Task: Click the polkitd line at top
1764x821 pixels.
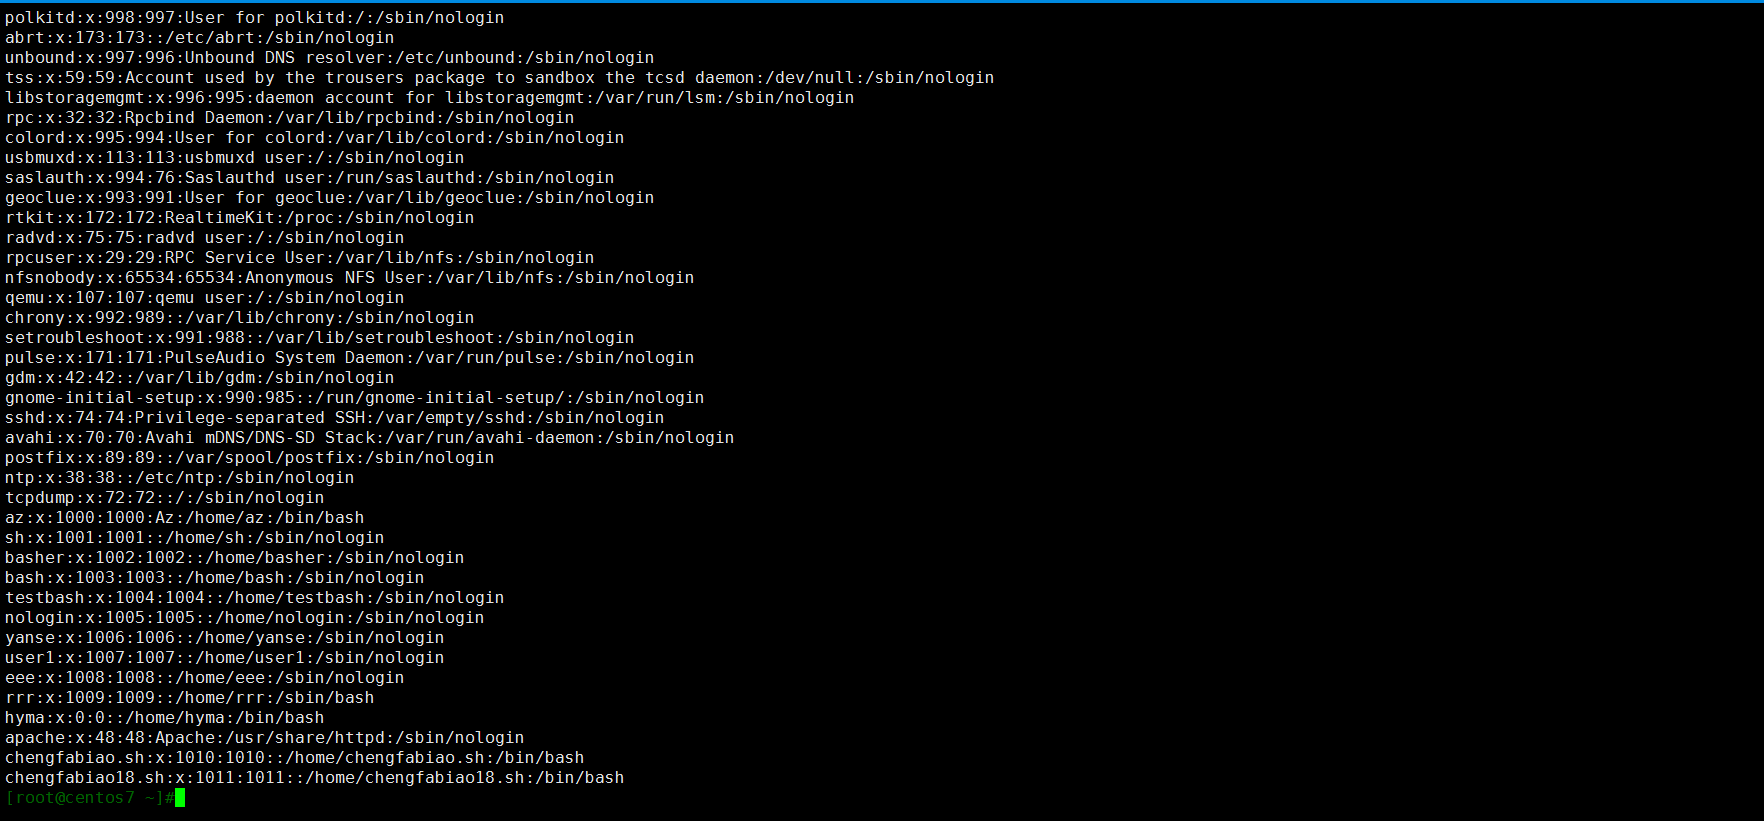Action: pyautogui.click(x=255, y=18)
